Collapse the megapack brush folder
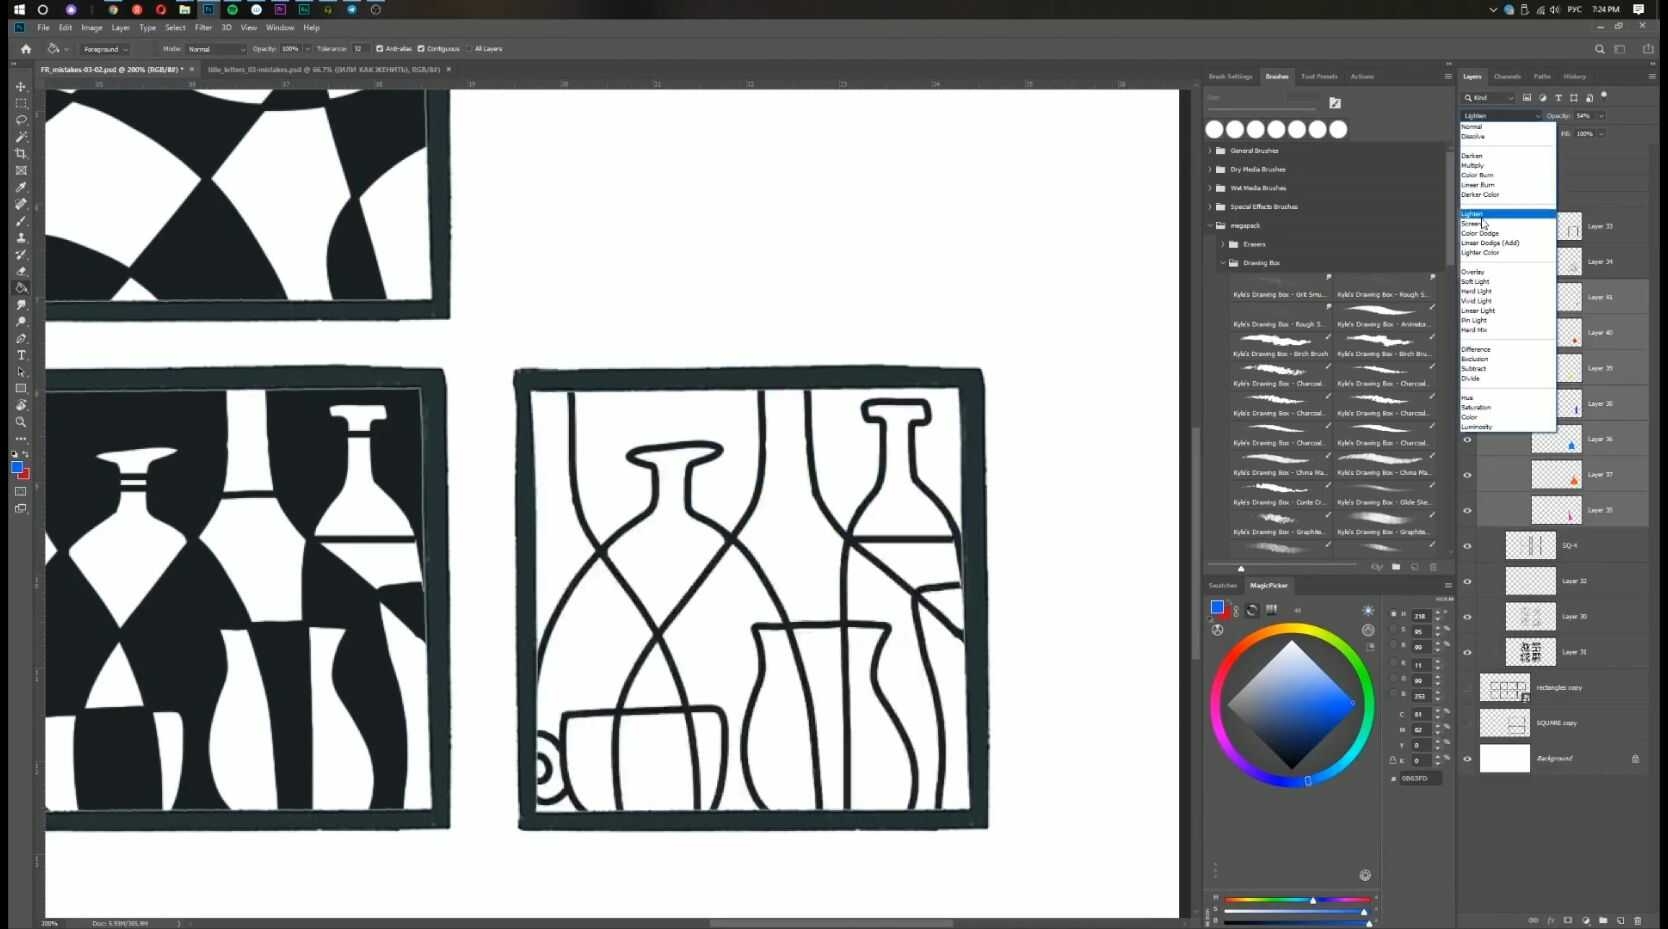Image resolution: width=1668 pixels, height=929 pixels. click(1210, 226)
